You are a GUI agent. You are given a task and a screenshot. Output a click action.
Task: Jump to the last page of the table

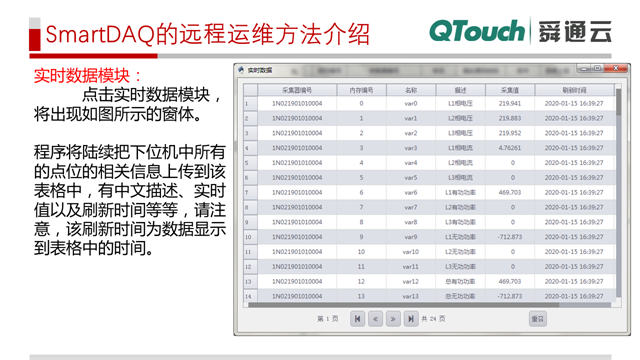click(x=411, y=319)
